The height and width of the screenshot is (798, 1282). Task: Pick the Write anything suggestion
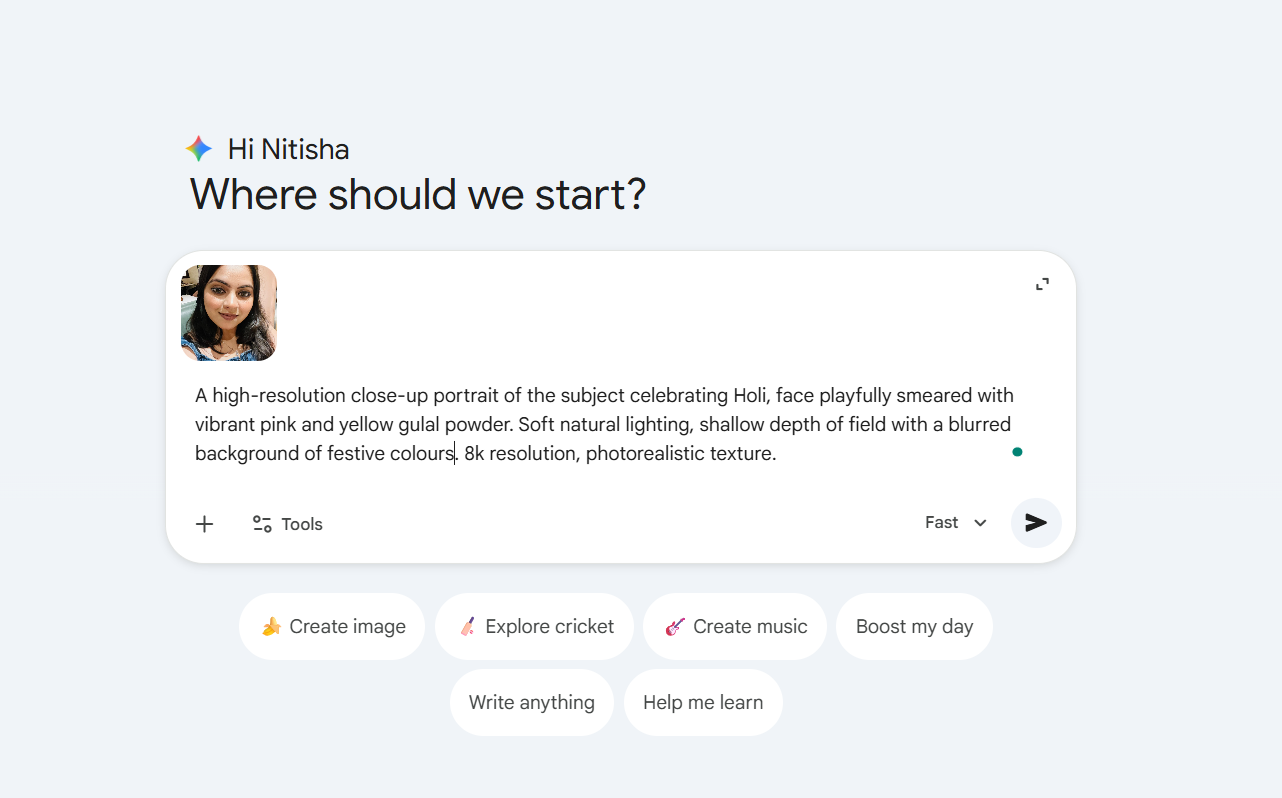coord(531,703)
